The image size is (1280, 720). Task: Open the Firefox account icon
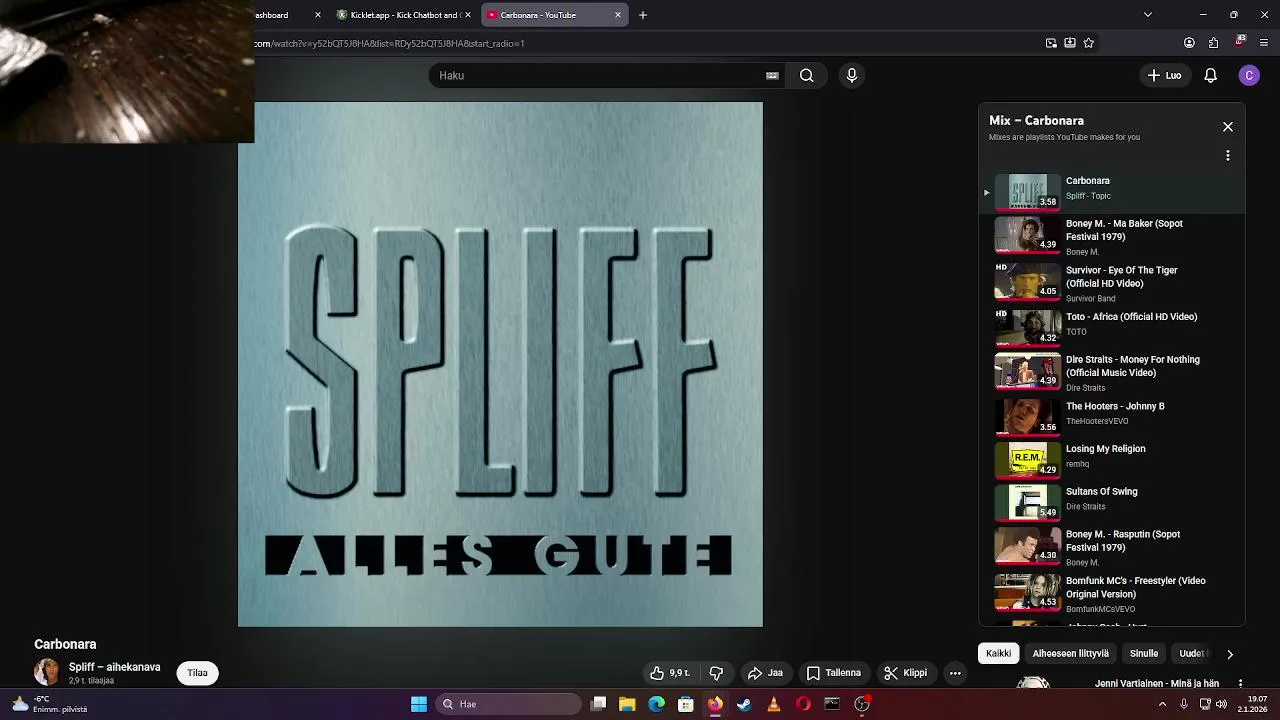pos(1189,43)
